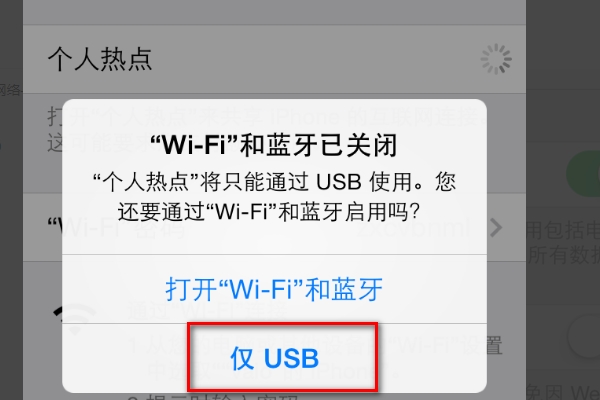Viewport: 600px width, 400px height.
Task: Click the alert message about USB use
Action: (x=274, y=196)
